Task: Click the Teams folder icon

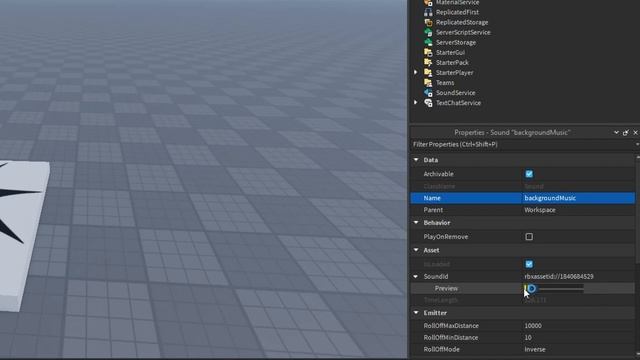Action: [x=428, y=82]
